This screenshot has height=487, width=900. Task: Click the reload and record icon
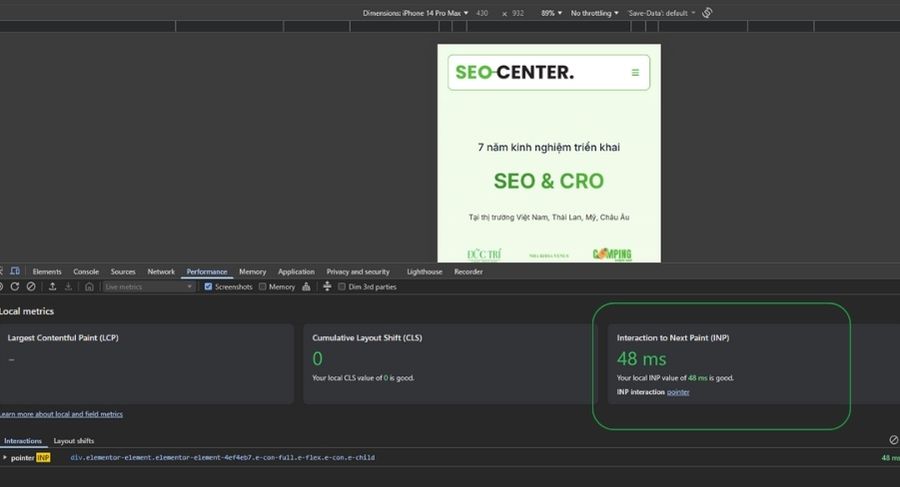pos(15,287)
